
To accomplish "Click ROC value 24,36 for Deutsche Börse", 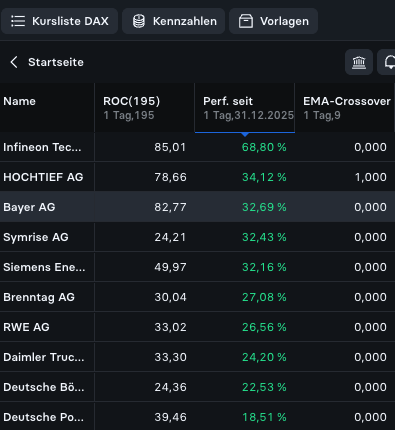I will pyautogui.click(x=170, y=387).
